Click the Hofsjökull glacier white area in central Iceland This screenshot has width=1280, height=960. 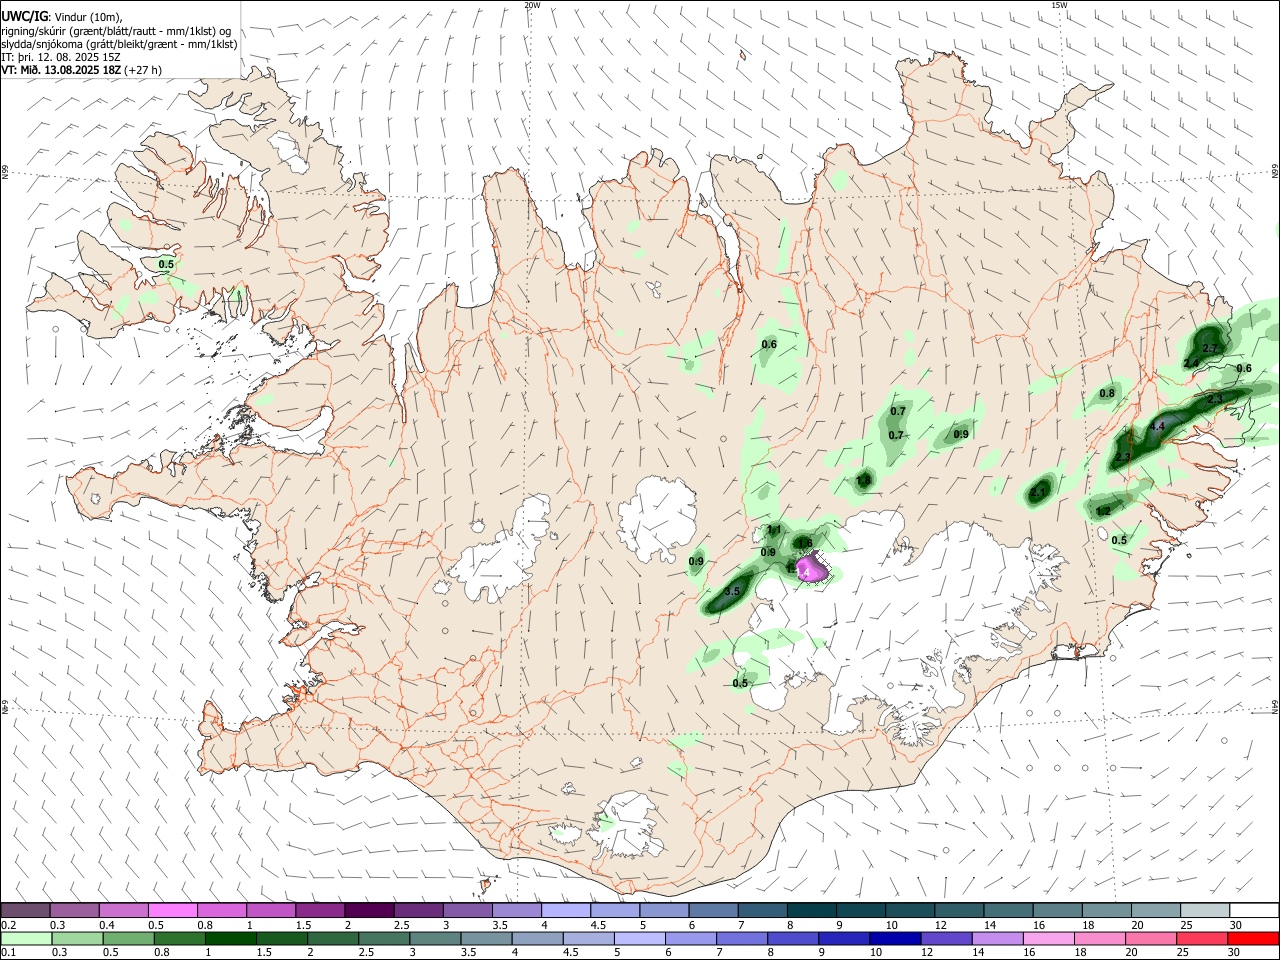pos(658,518)
